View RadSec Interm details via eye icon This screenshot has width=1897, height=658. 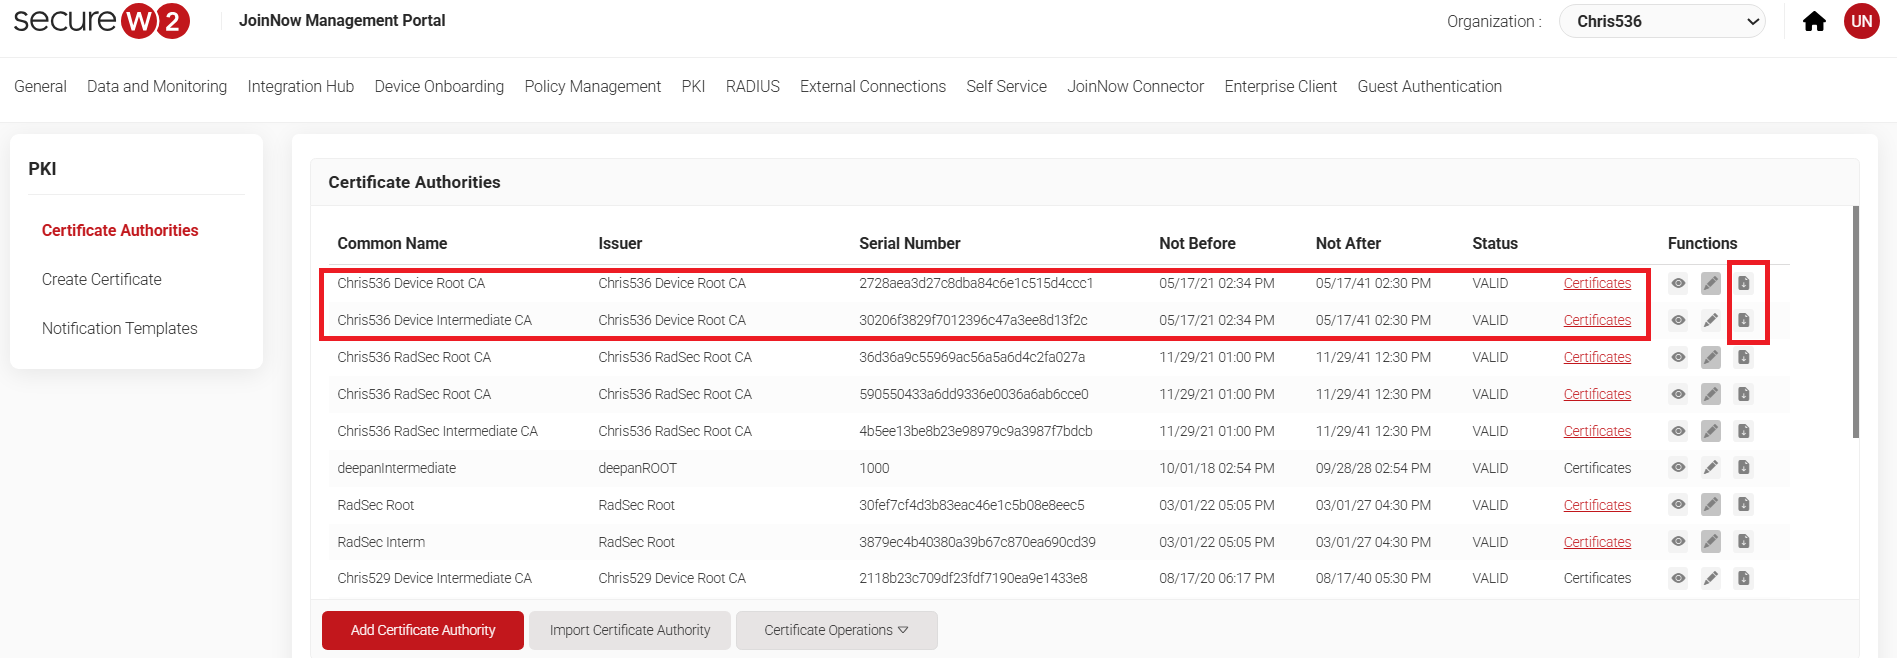[1678, 542]
